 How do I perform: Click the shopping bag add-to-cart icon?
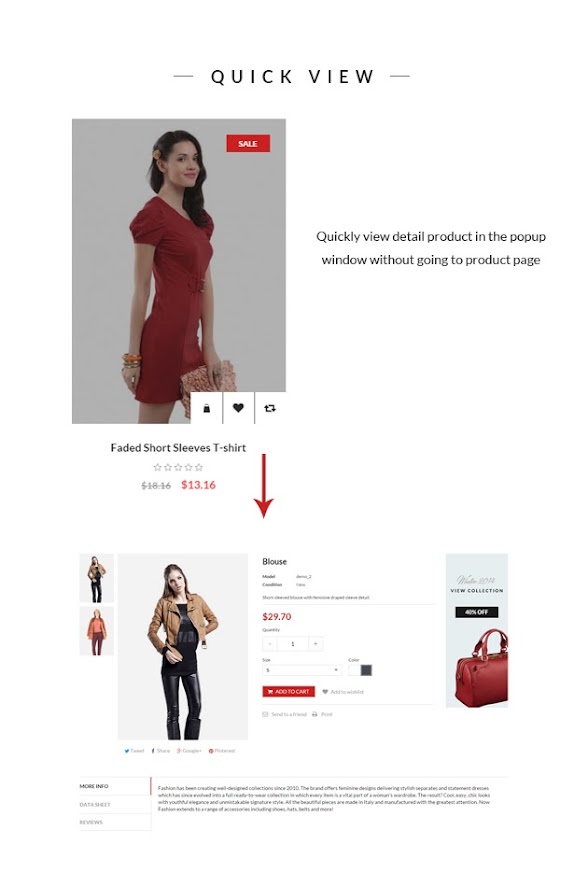coord(207,408)
